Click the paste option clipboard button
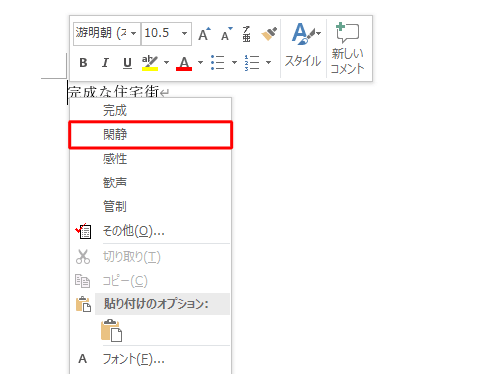500x374 pixels. tap(112, 330)
